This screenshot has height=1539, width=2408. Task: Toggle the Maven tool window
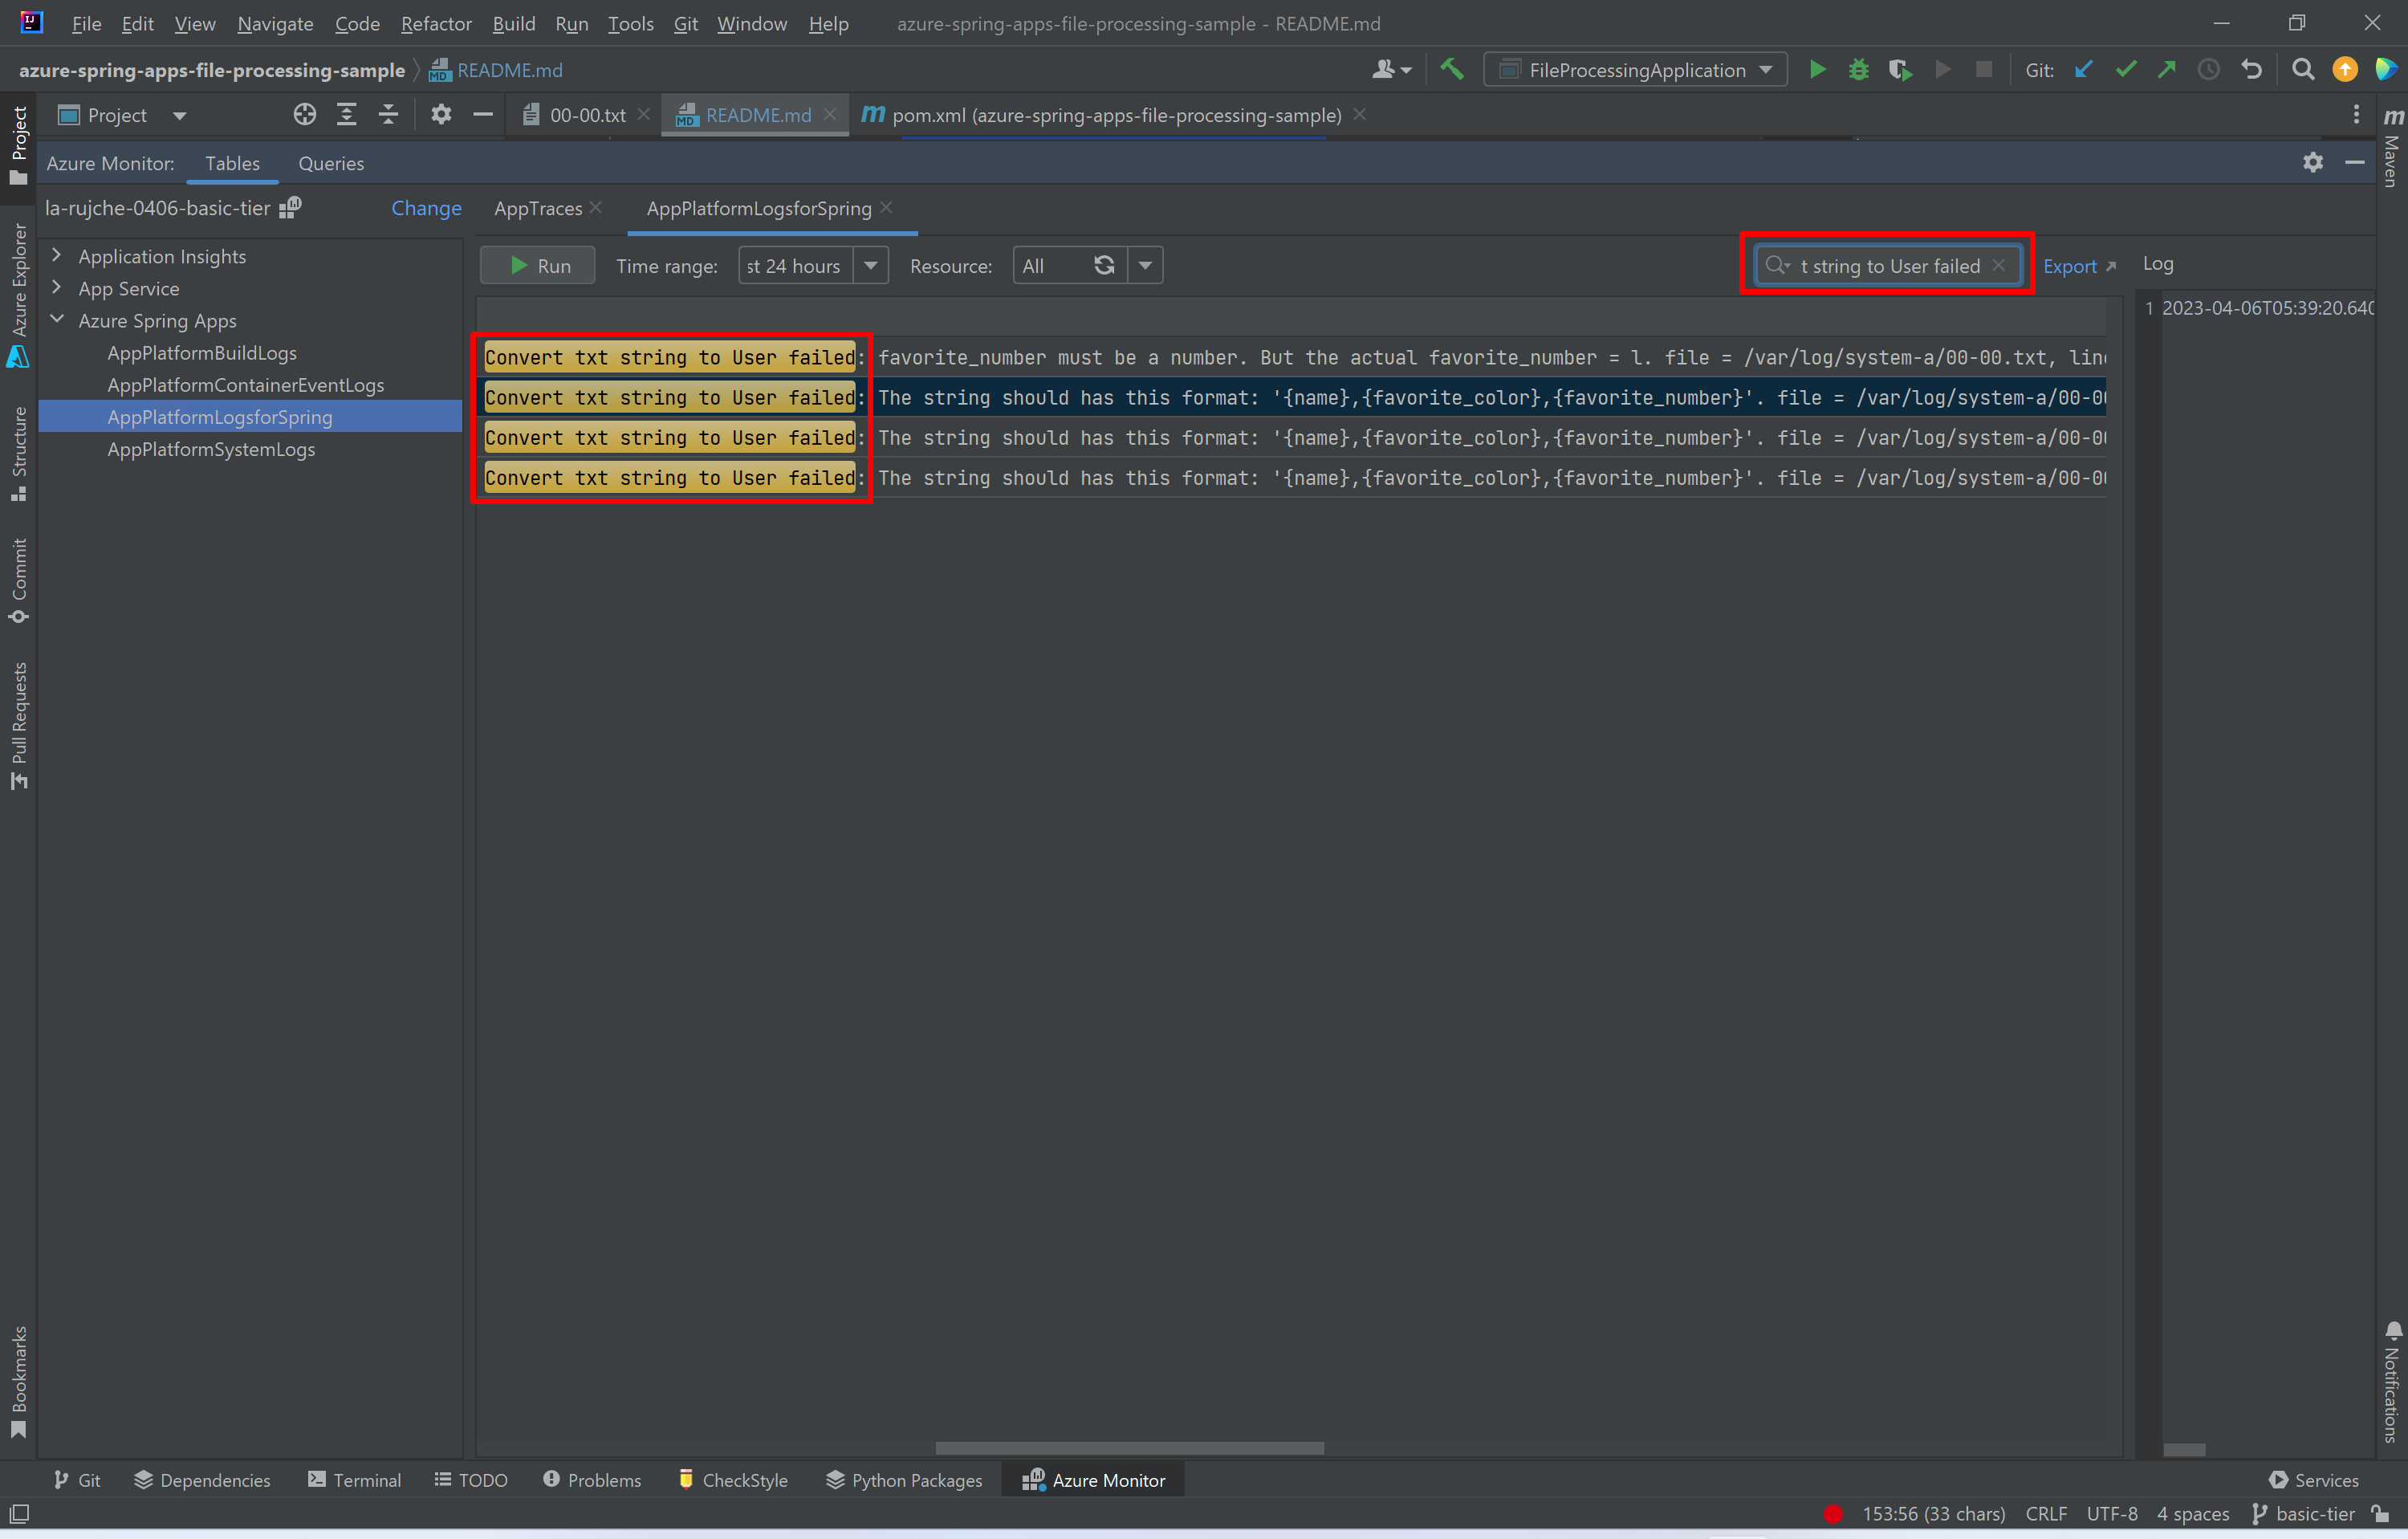click(2392, 148)
